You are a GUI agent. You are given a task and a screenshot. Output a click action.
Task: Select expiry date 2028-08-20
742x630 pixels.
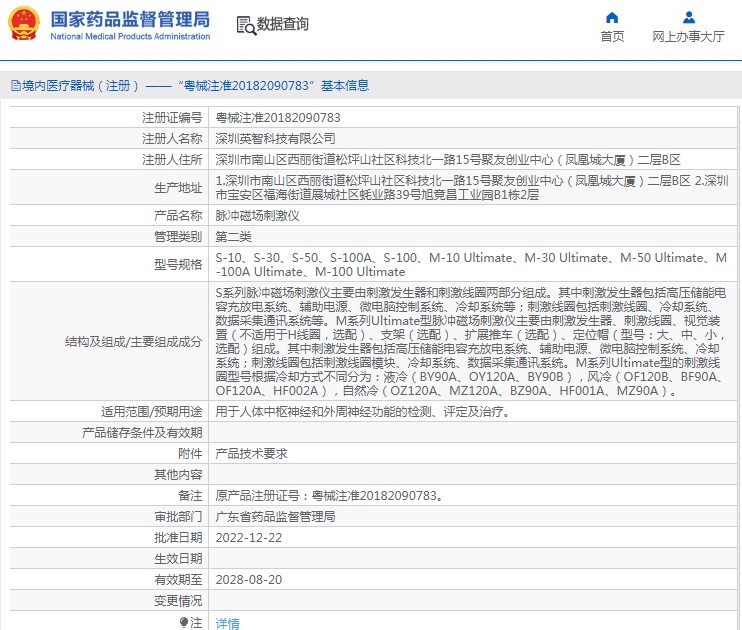point(249,579)
